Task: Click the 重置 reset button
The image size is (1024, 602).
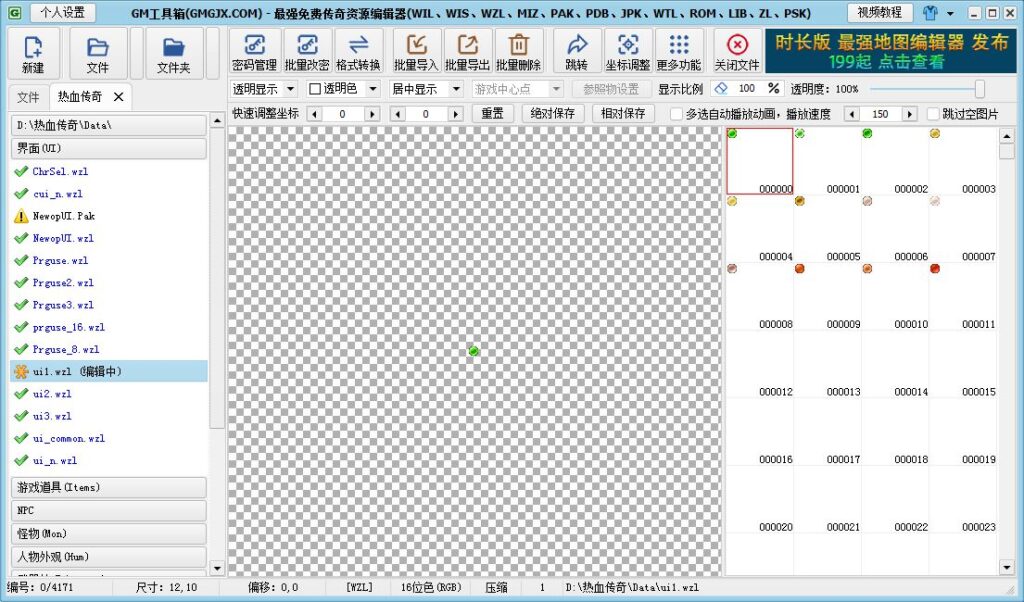Action: 492,114
